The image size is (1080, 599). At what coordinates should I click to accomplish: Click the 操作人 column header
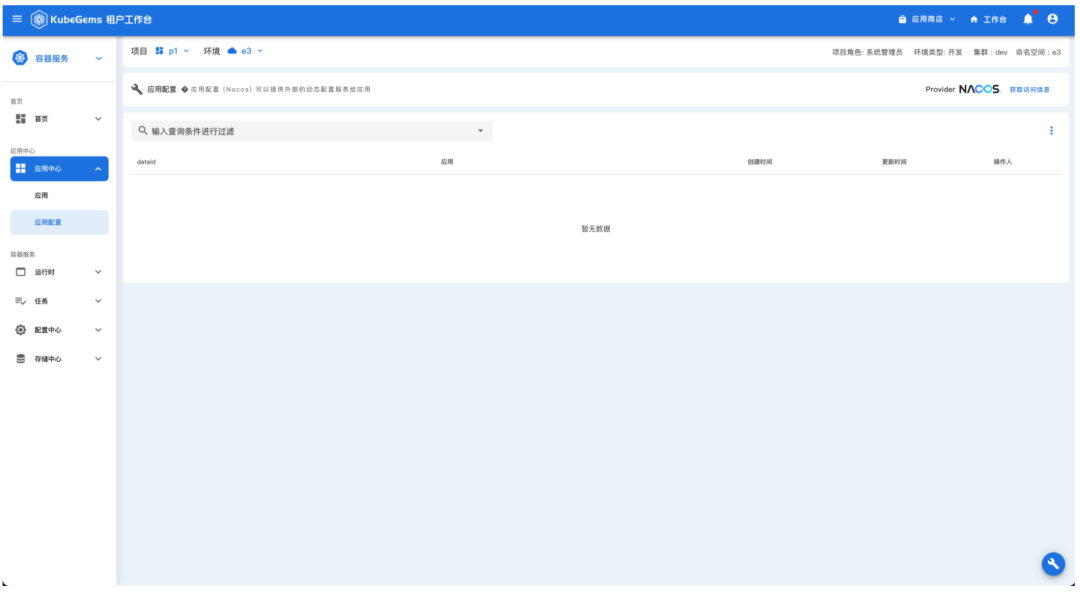click(1003, 162)
